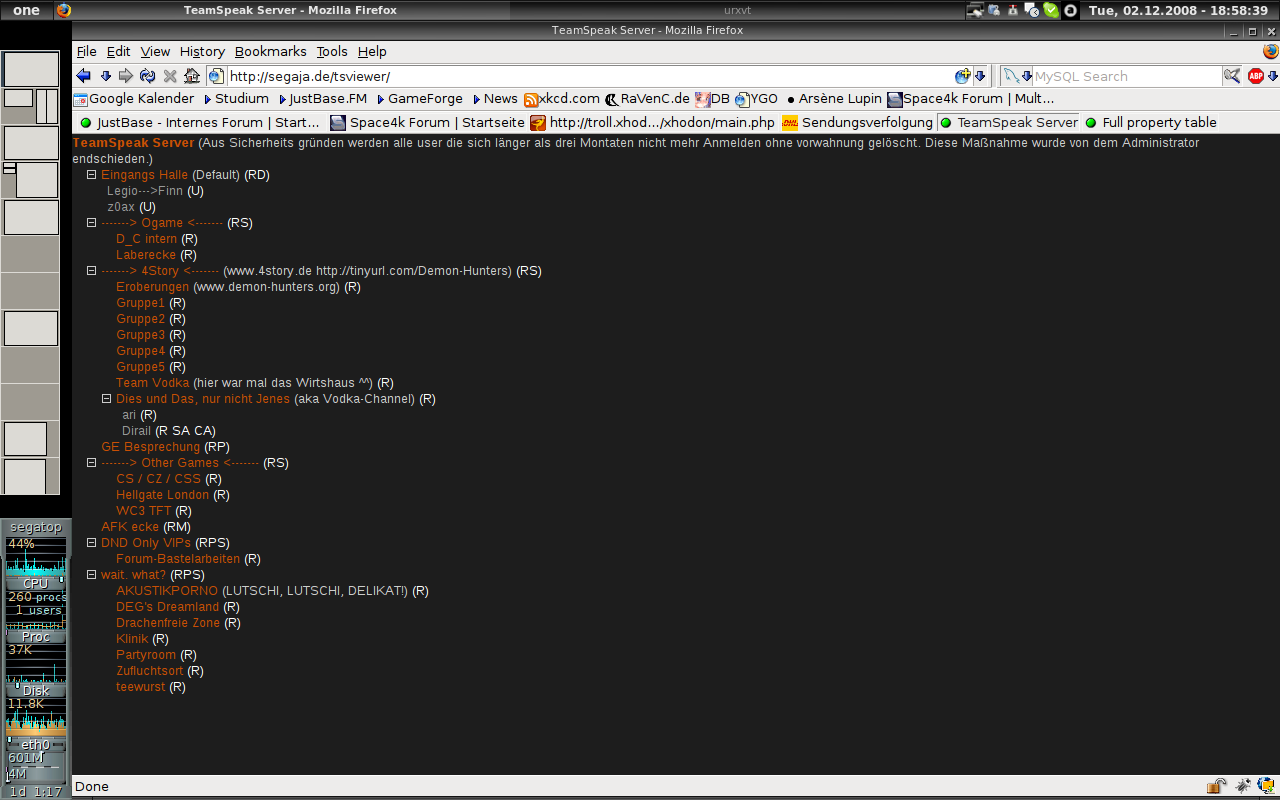Reload the page with the refresh icon
Viewport: 1280px width, 800px height.
point(147,76)
